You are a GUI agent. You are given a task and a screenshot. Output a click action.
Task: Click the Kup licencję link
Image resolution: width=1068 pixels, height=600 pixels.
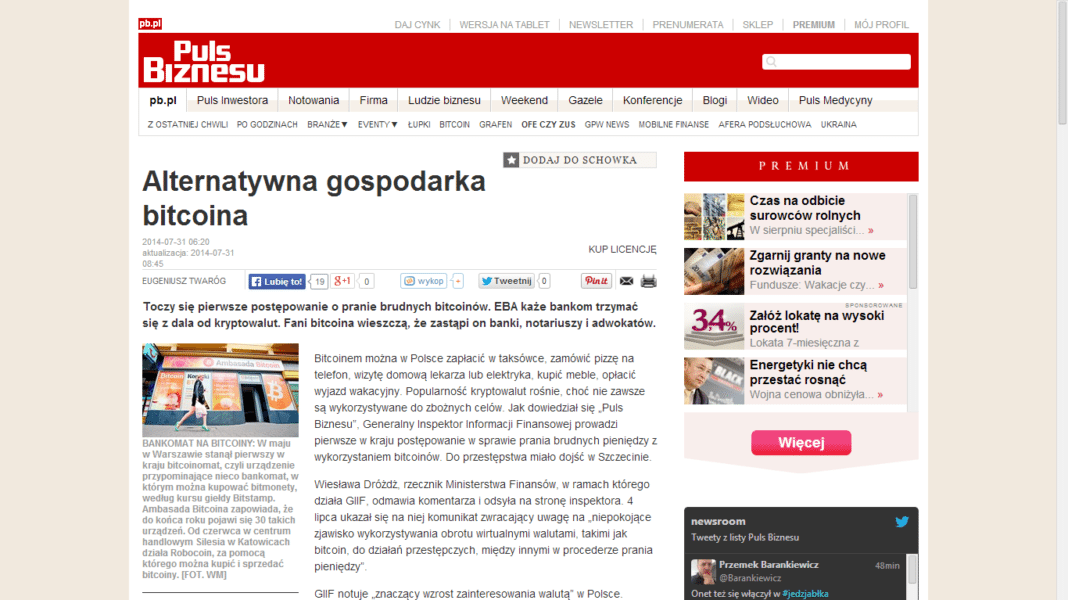623,249
